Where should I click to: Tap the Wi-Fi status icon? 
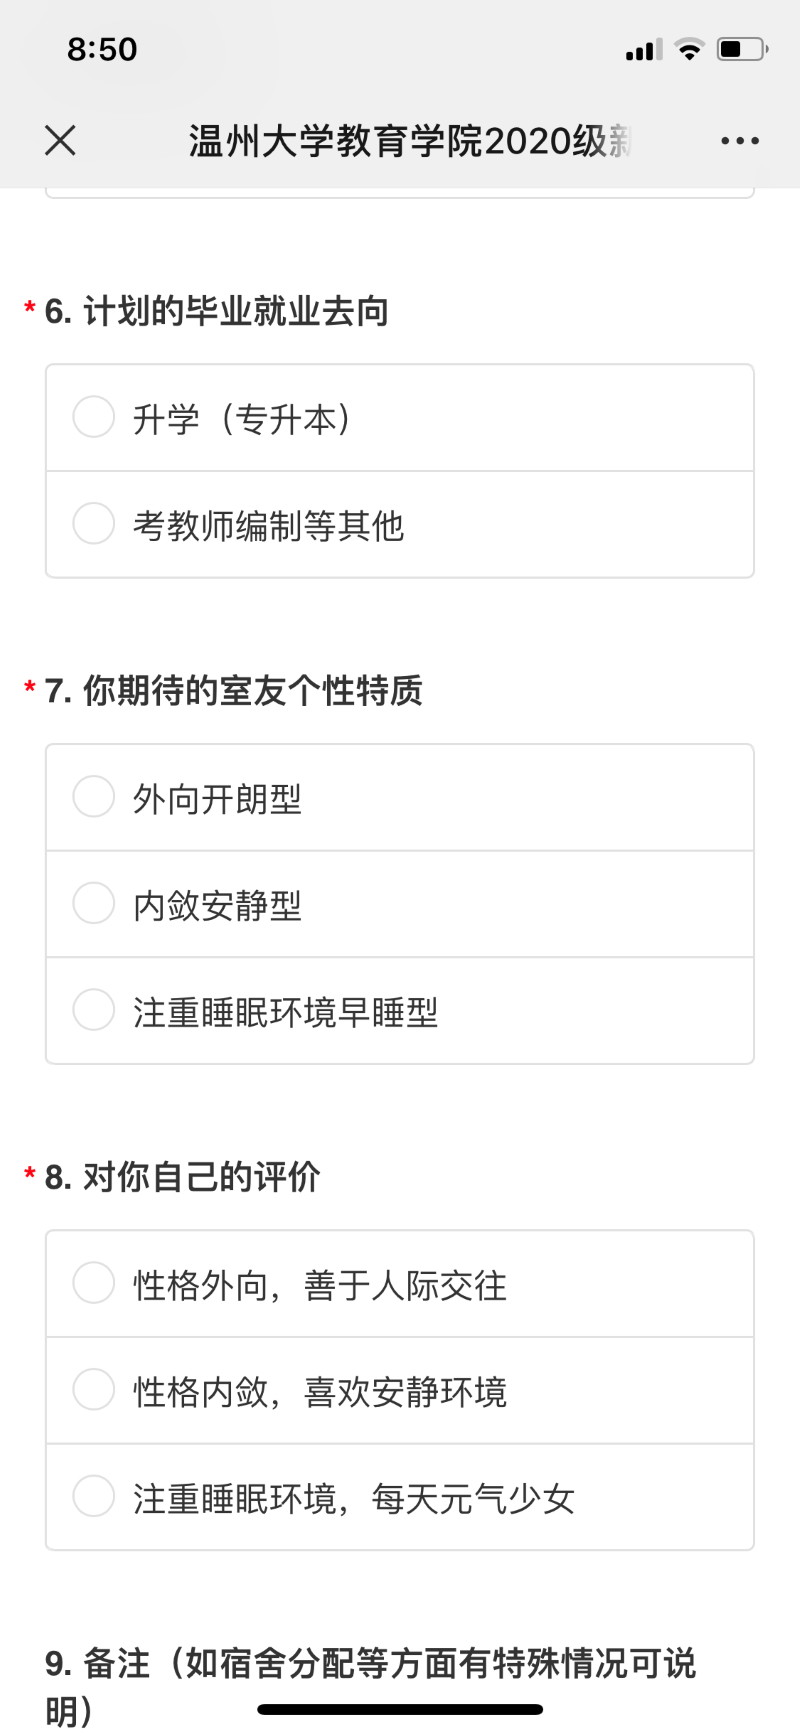[689, 49]
